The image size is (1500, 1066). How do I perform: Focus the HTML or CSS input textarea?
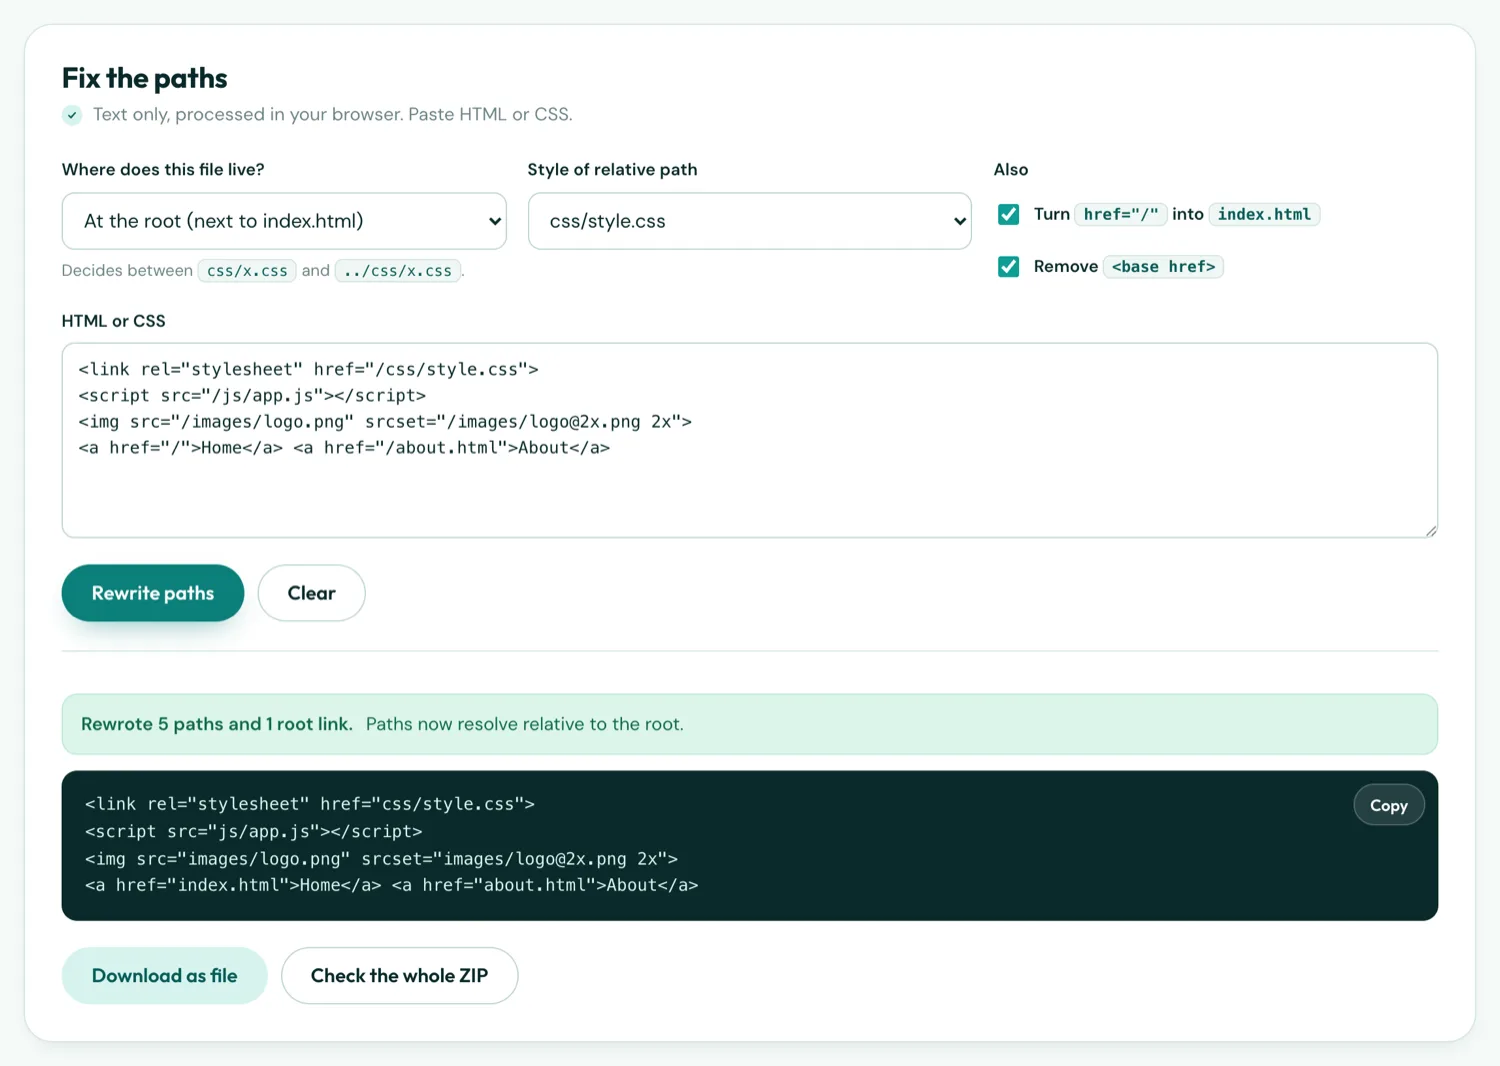click(x=750, y=440)
